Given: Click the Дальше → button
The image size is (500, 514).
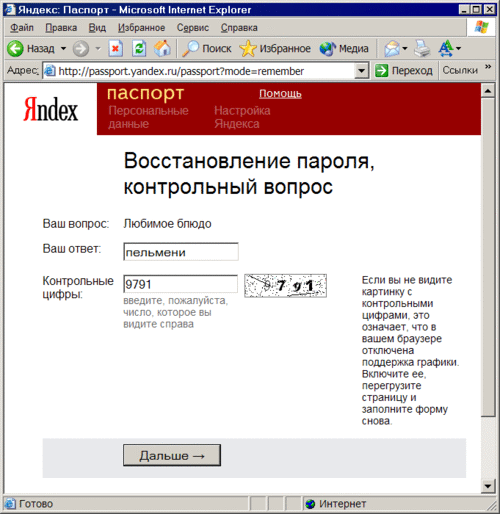Looking at the screenshot, I should click(x=172, y=455).
